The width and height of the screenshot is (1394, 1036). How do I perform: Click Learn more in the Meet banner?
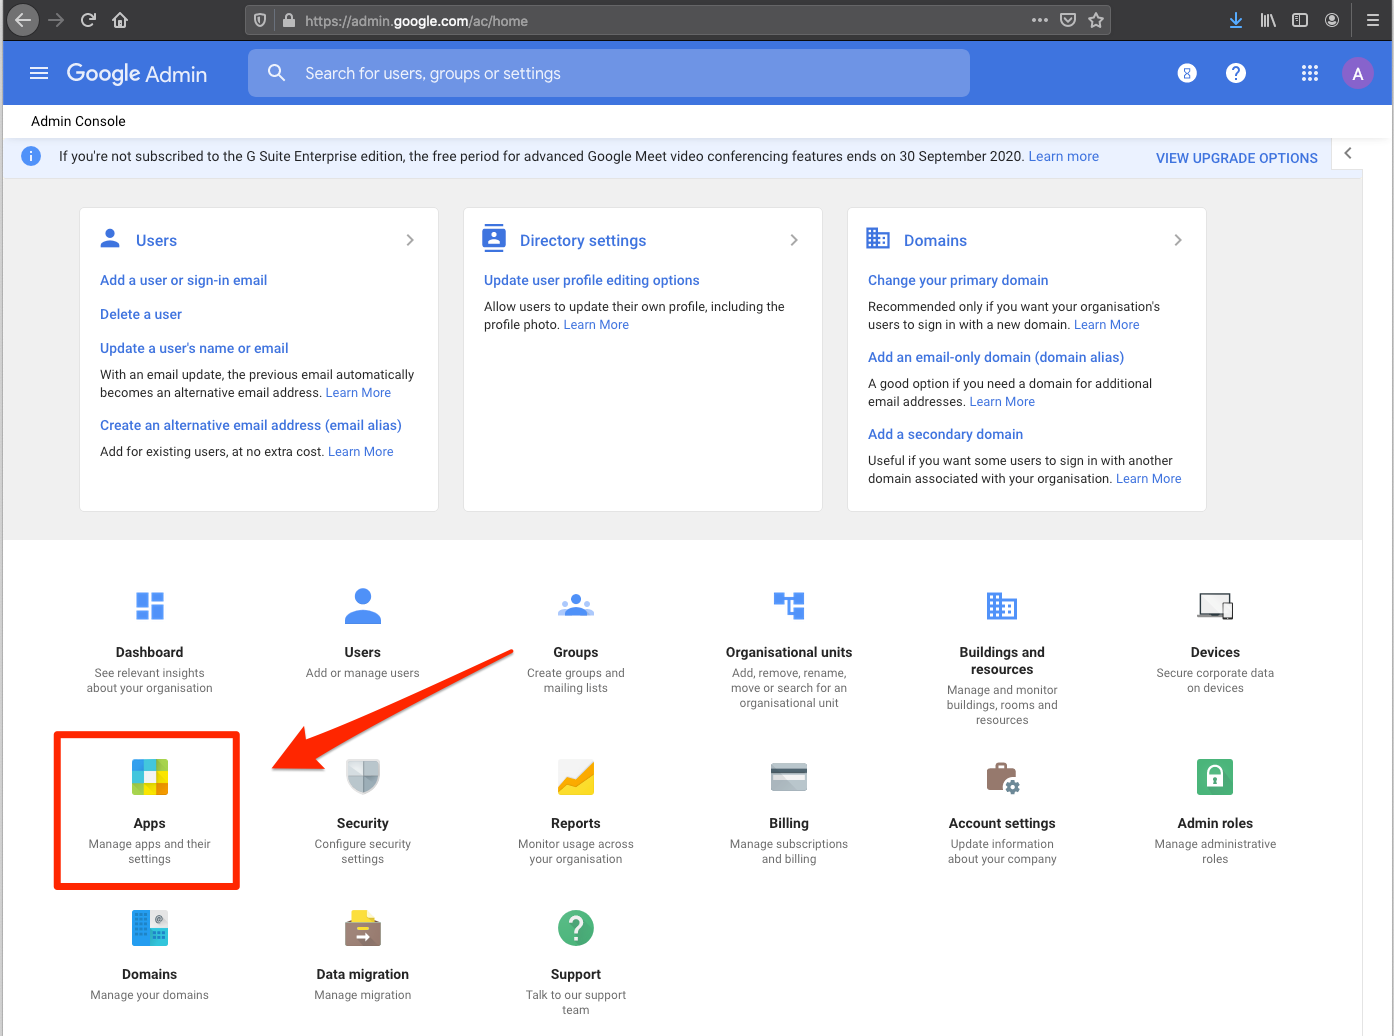pyautogui.click(x=1064, y=156)
